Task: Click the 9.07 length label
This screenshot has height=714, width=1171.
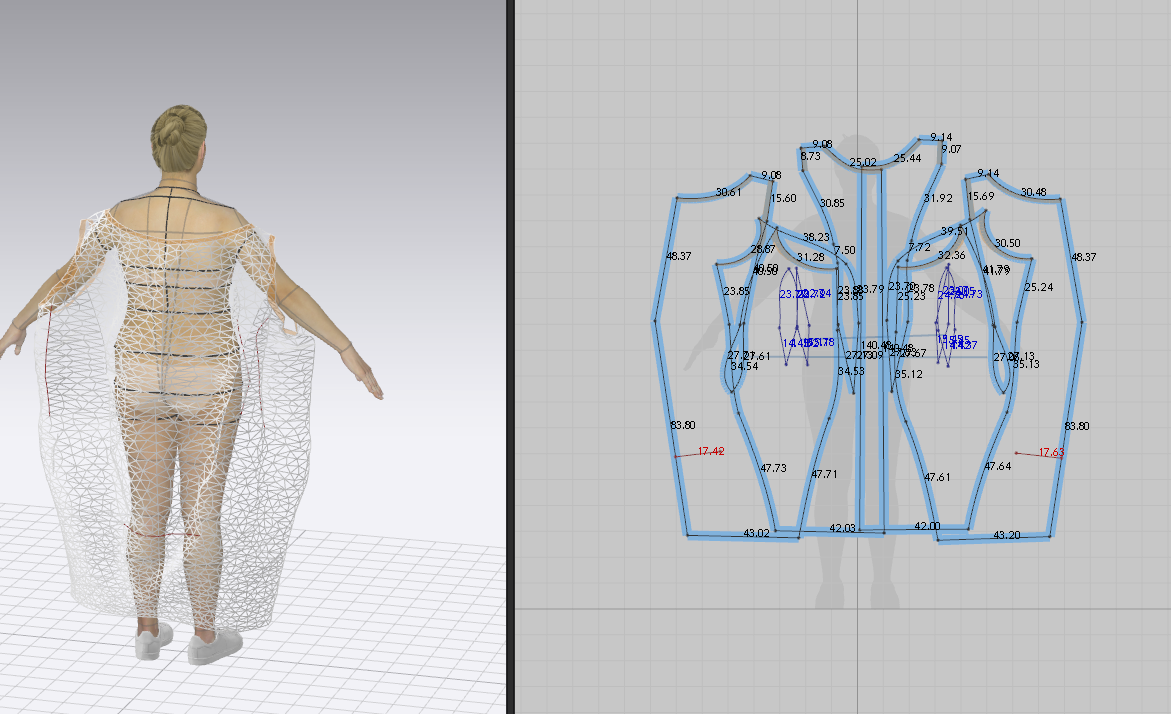Action: (951, 149)
